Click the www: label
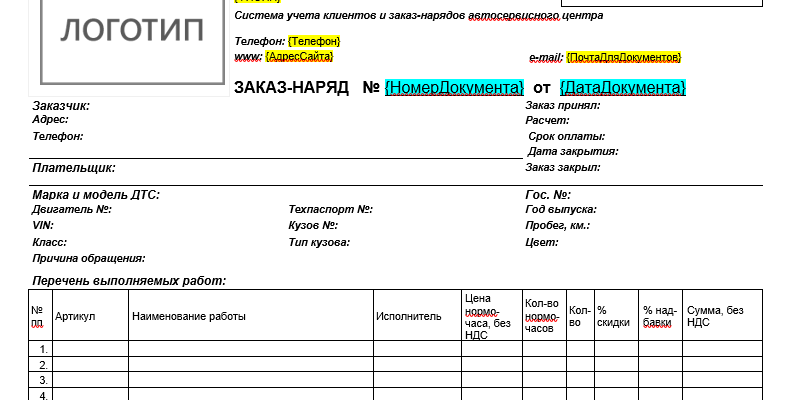 [248, 57]
